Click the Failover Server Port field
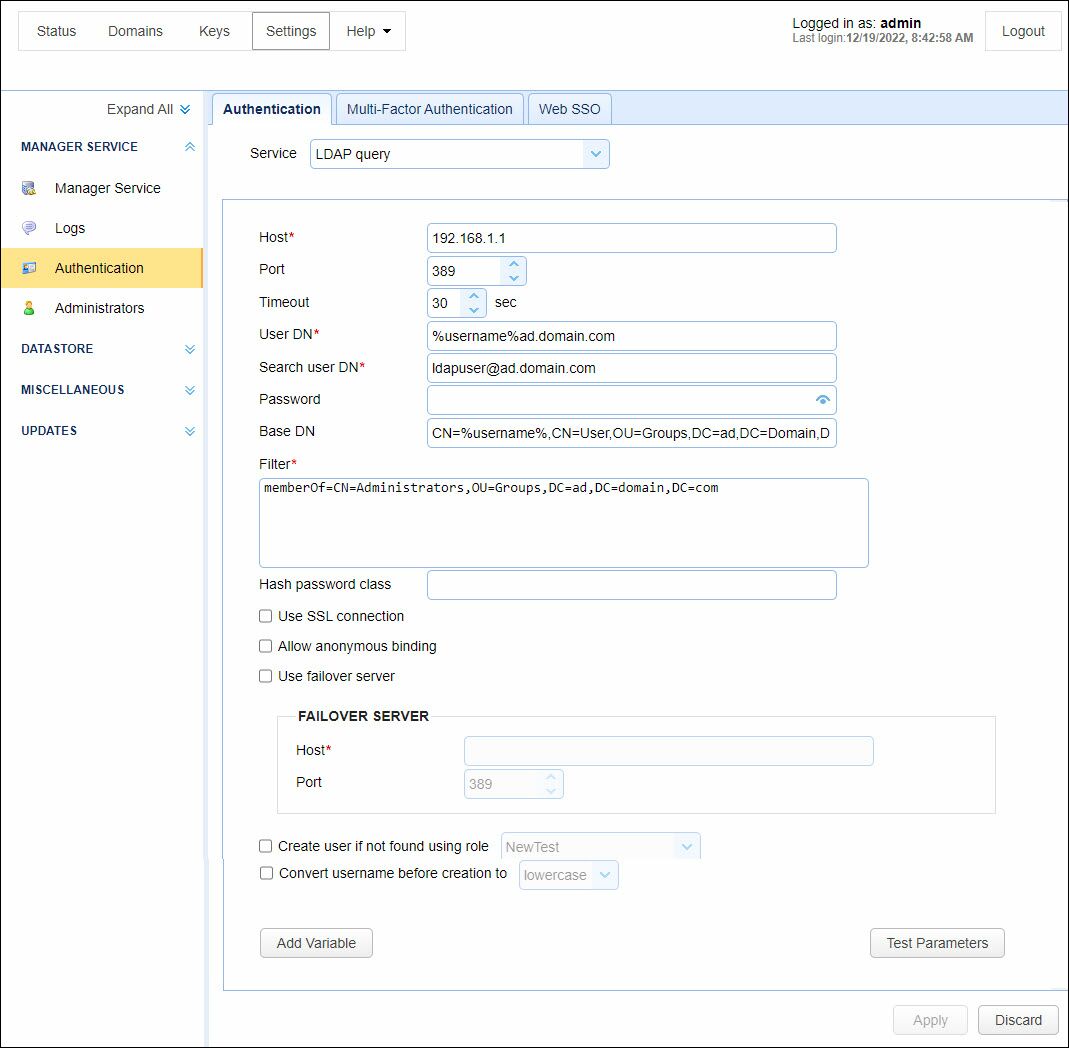This screenshot has width=1069, height=1048. [513, 784]
